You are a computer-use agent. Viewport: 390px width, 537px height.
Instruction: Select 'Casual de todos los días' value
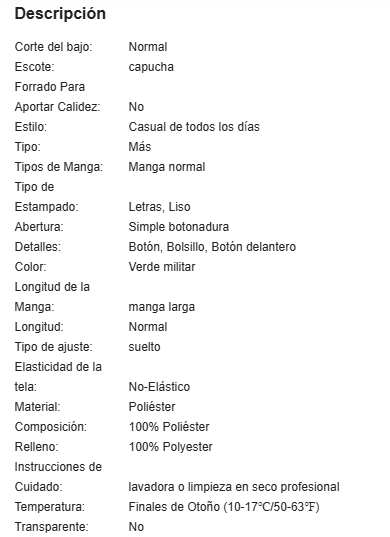(x=194, y=127)
